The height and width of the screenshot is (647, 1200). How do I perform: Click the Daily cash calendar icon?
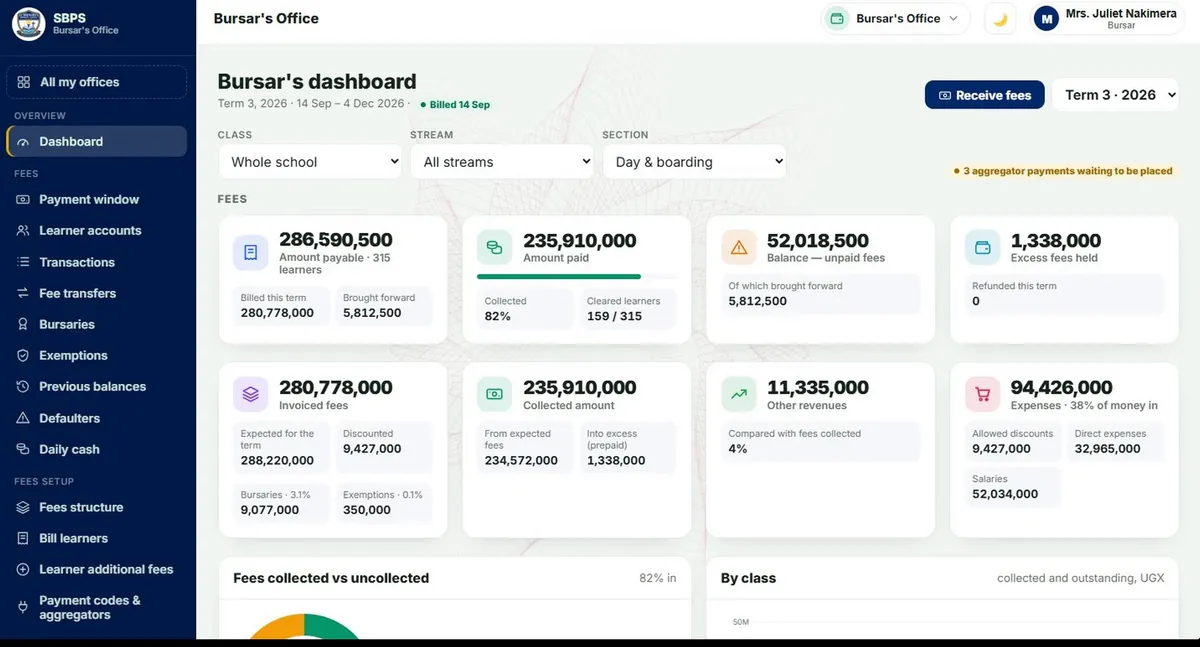[x=23, y=450]
